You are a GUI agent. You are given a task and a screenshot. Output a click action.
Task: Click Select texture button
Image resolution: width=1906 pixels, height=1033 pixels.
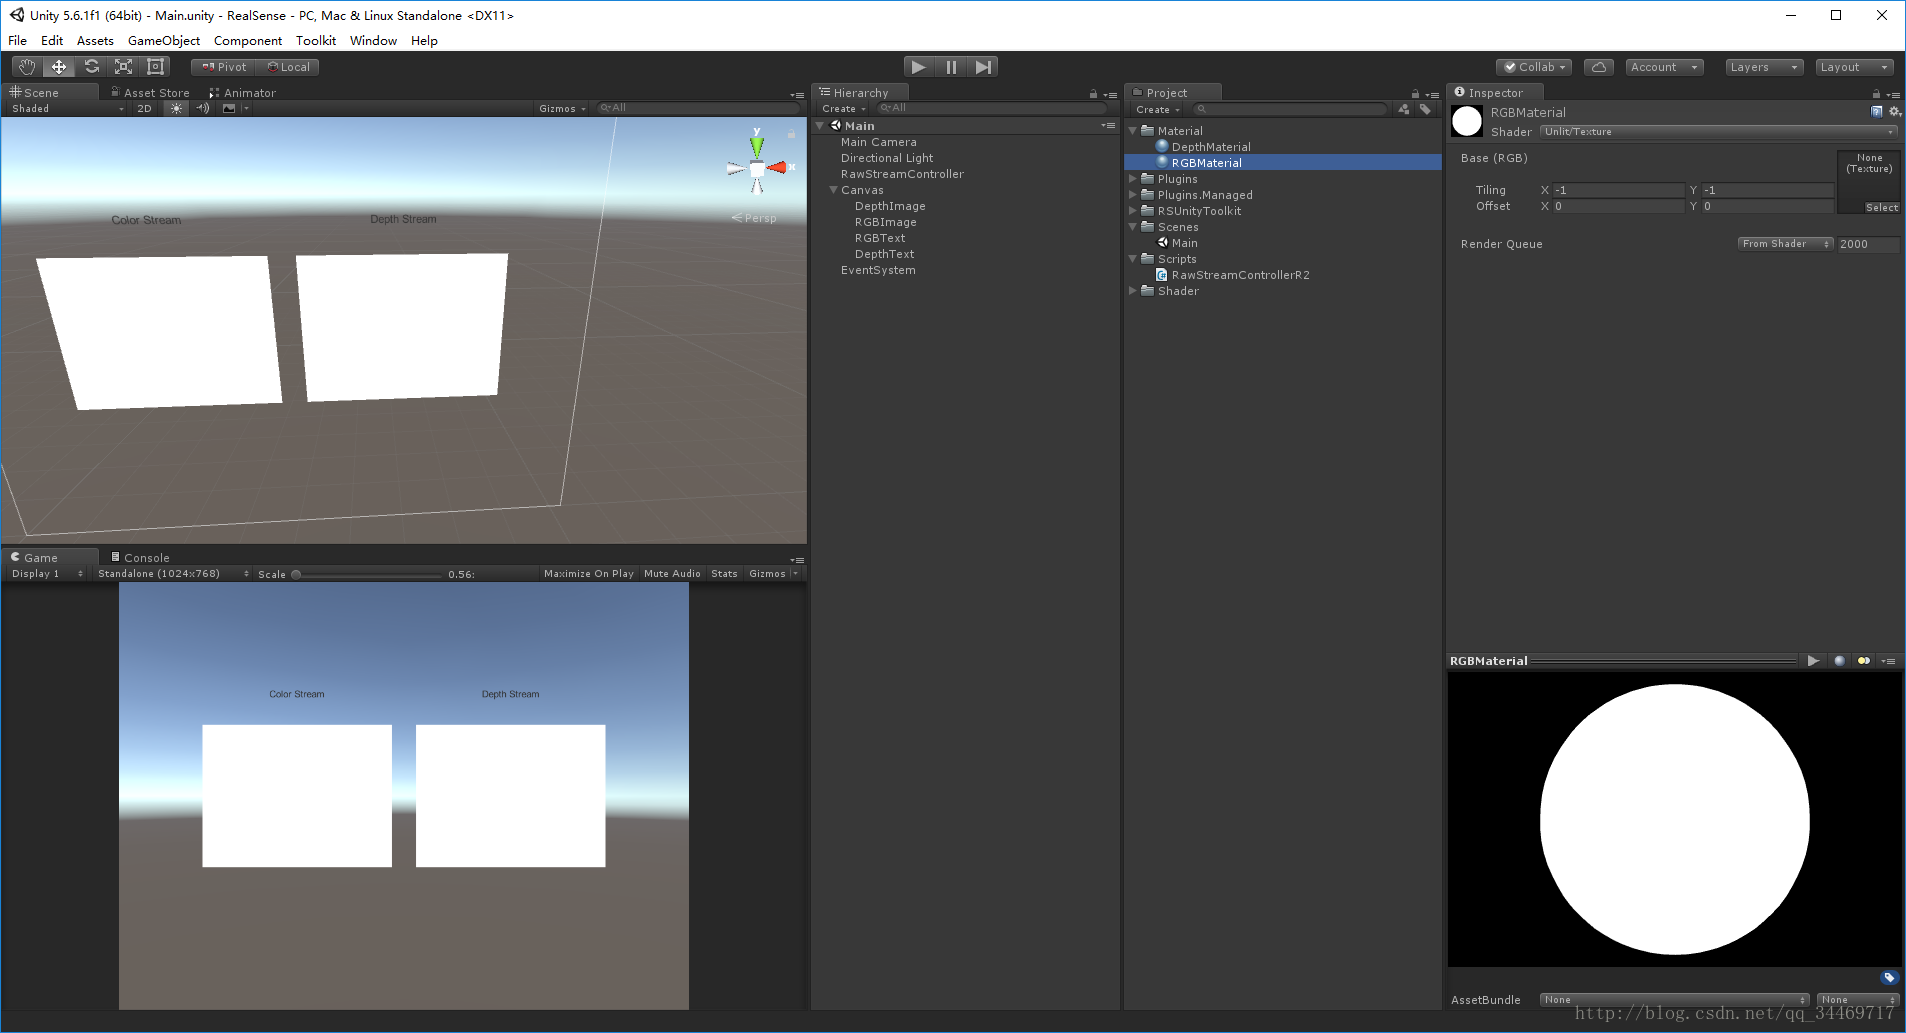[1881, 208]
